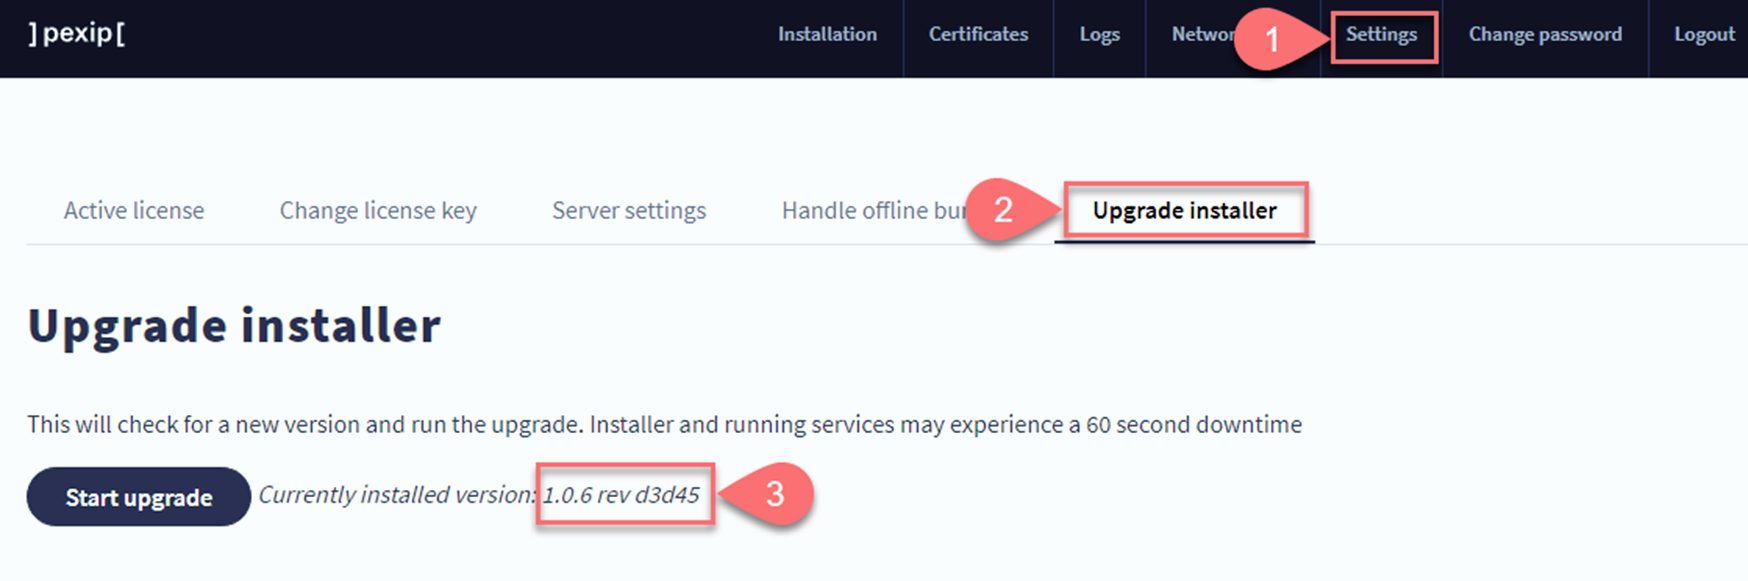Go to the Certificates page

click(978, 34)
